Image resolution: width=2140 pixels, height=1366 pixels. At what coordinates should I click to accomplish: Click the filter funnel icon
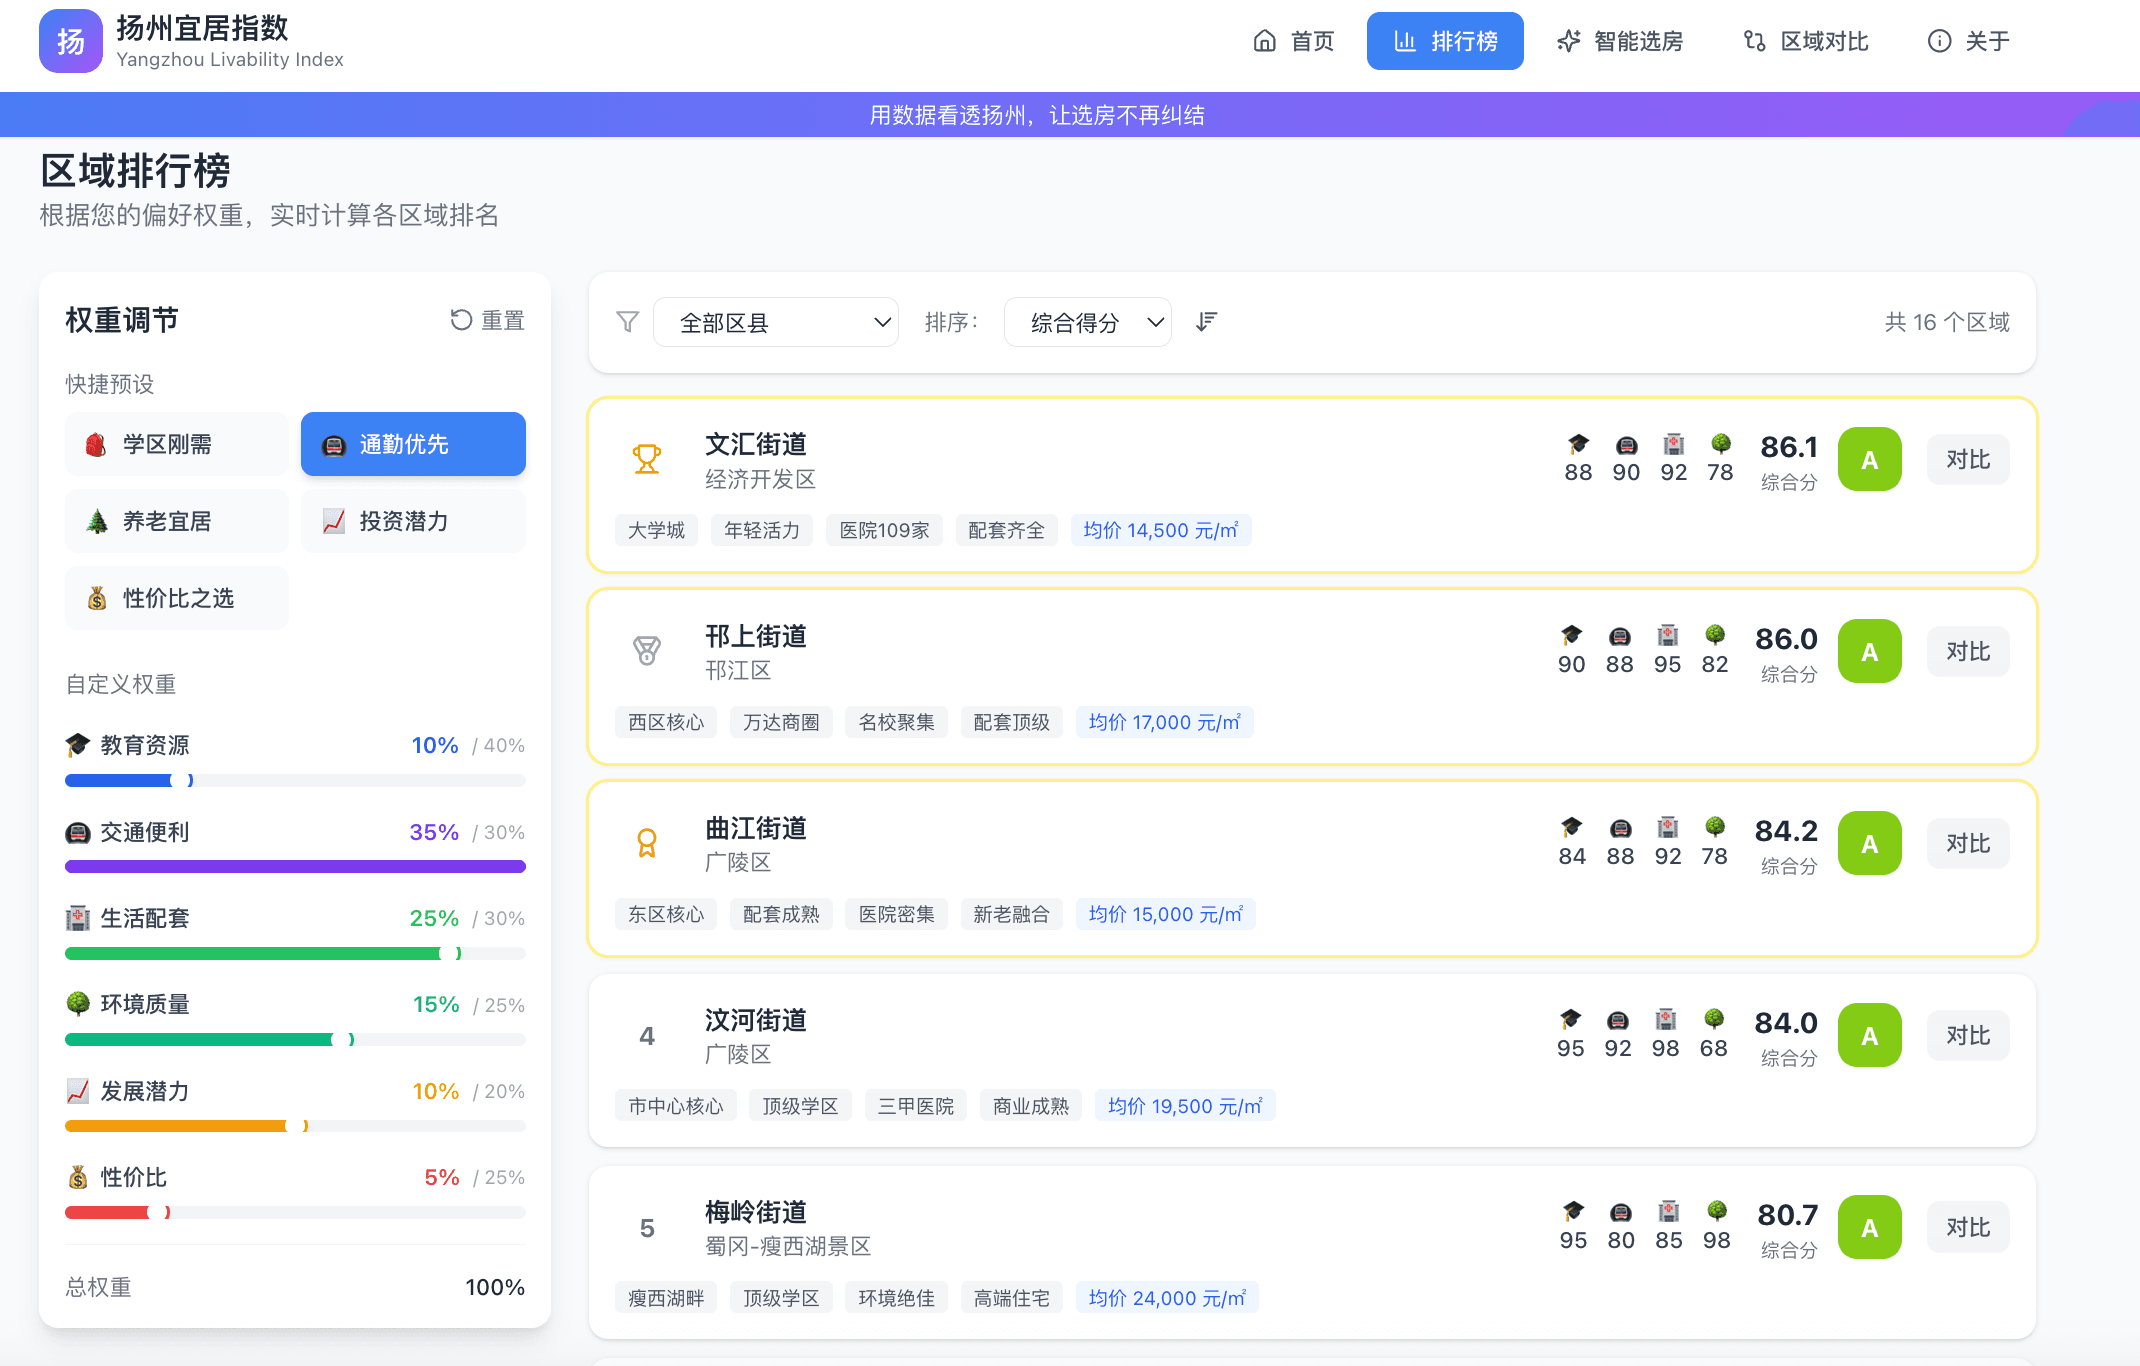(627, 322)
